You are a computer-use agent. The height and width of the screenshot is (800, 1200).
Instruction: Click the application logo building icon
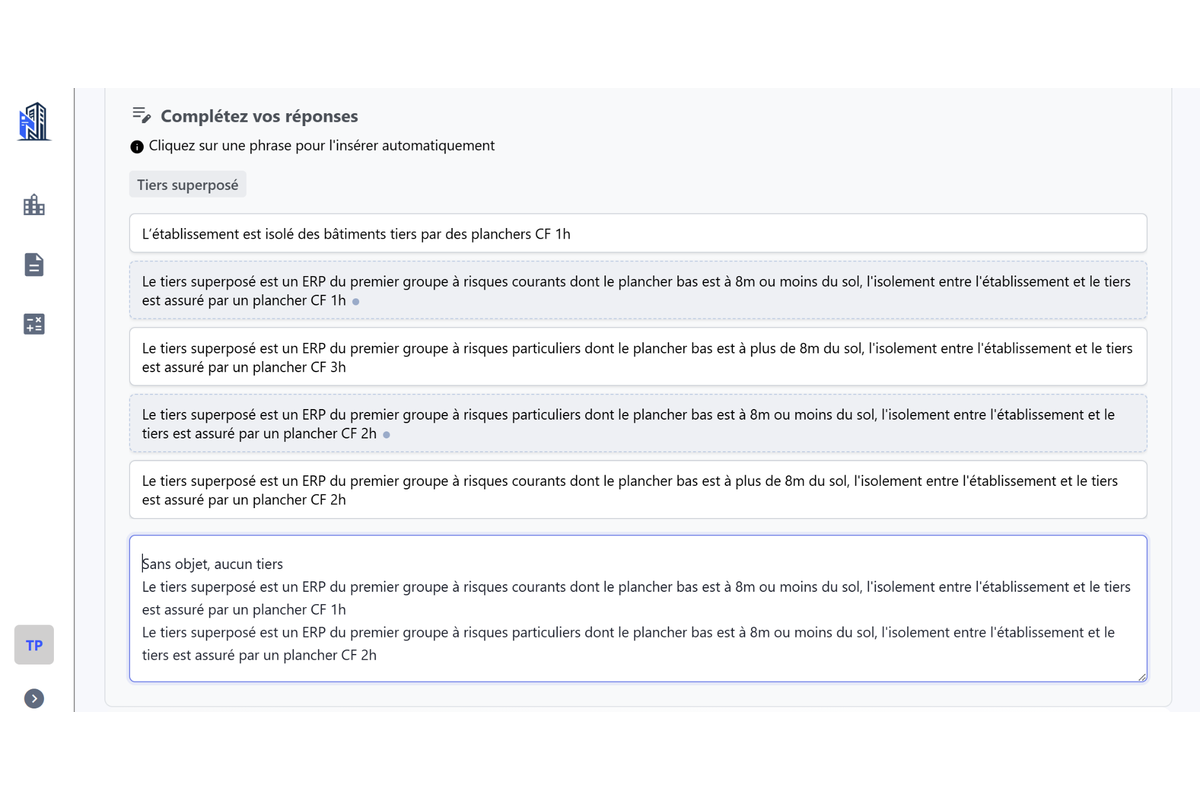point(33,121)
